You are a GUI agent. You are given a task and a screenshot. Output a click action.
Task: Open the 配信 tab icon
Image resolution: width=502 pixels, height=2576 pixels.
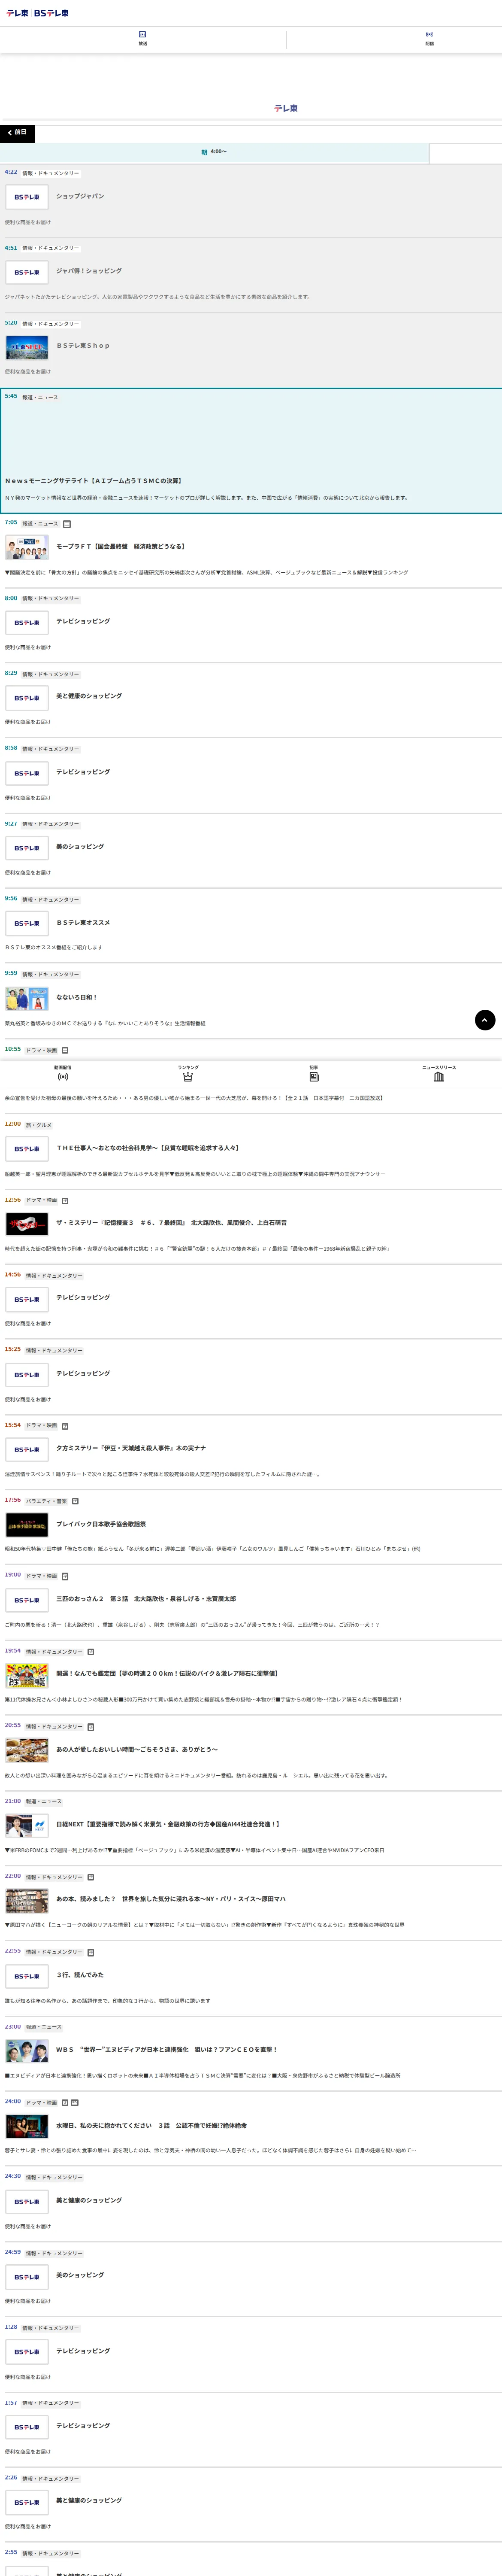tap(429, 34)
